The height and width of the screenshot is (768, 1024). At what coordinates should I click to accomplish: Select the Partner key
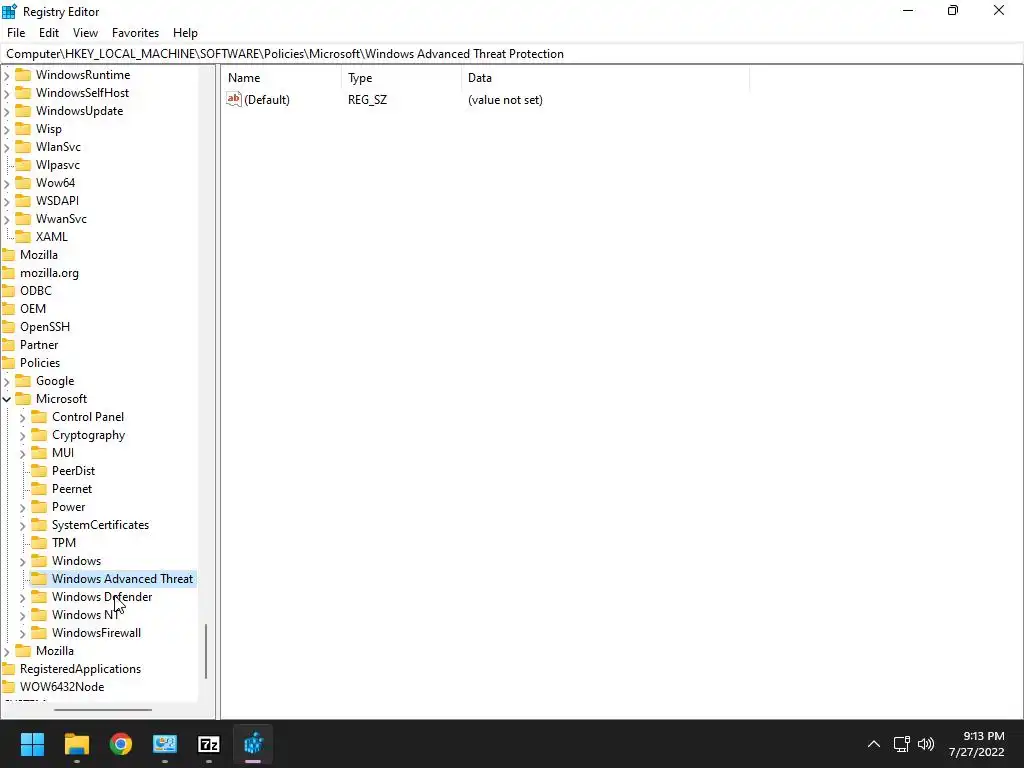39,345
